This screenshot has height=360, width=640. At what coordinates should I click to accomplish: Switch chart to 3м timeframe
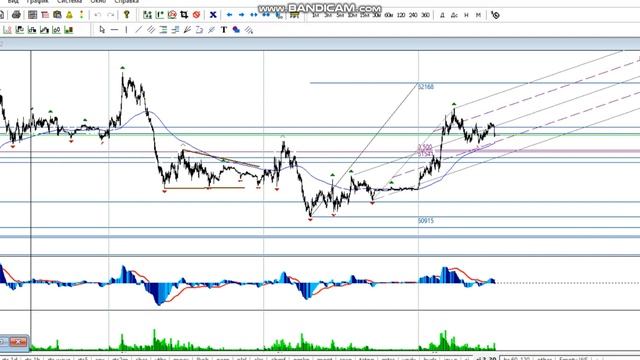click(328, 15)
